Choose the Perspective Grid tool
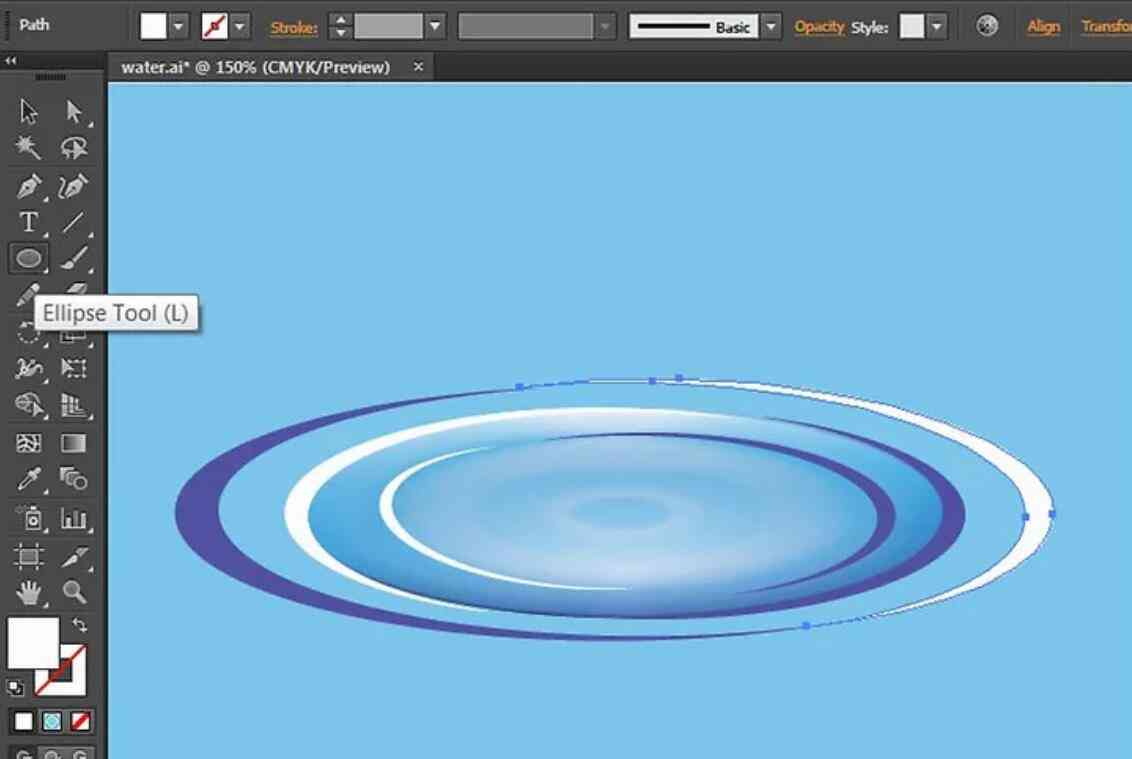The image size is (1132, 759). point(74,405)
